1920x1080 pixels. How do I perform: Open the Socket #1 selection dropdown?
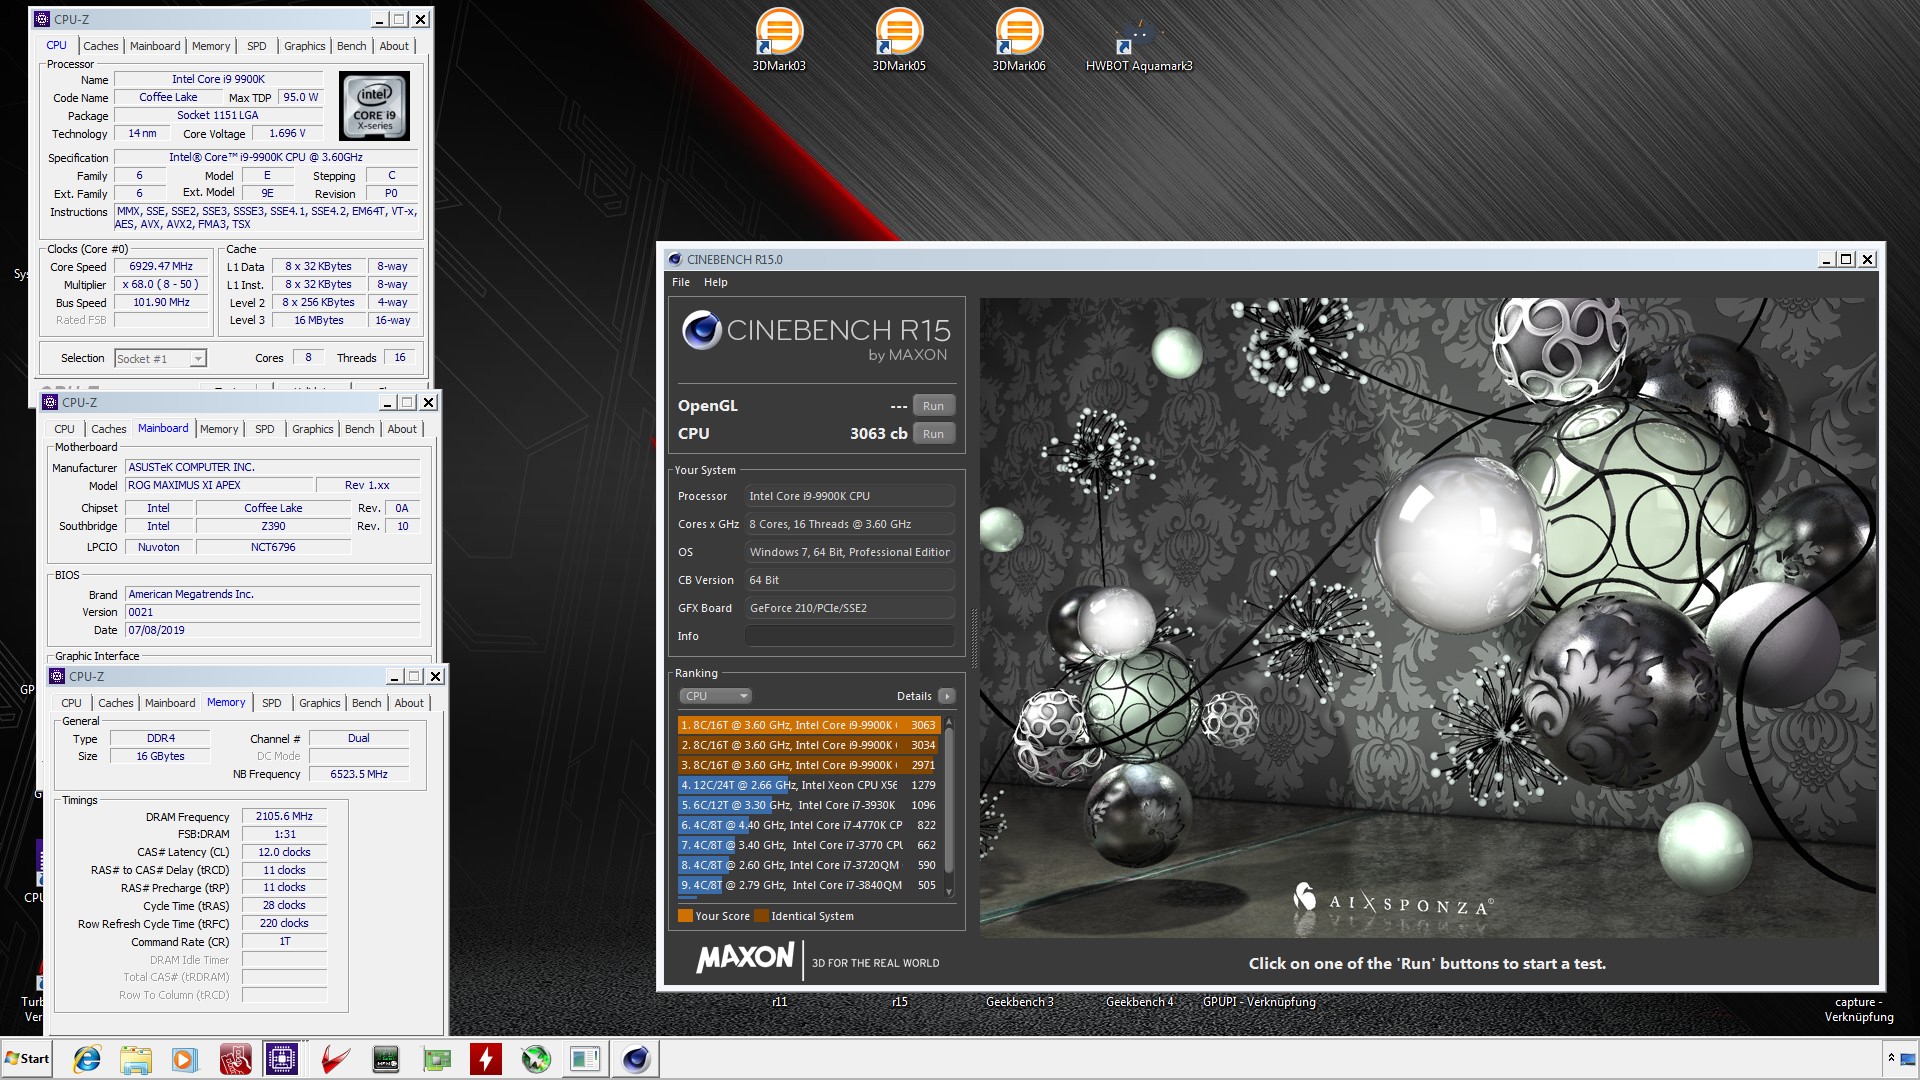(x=160, y=359)
